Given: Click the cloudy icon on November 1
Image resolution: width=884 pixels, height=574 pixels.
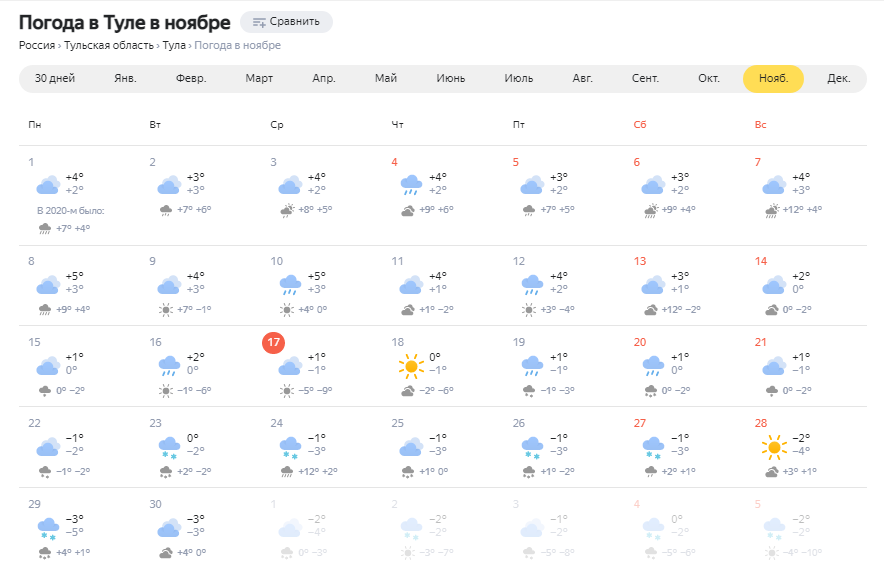Looking at the screenshot, I should pos(48,185).
